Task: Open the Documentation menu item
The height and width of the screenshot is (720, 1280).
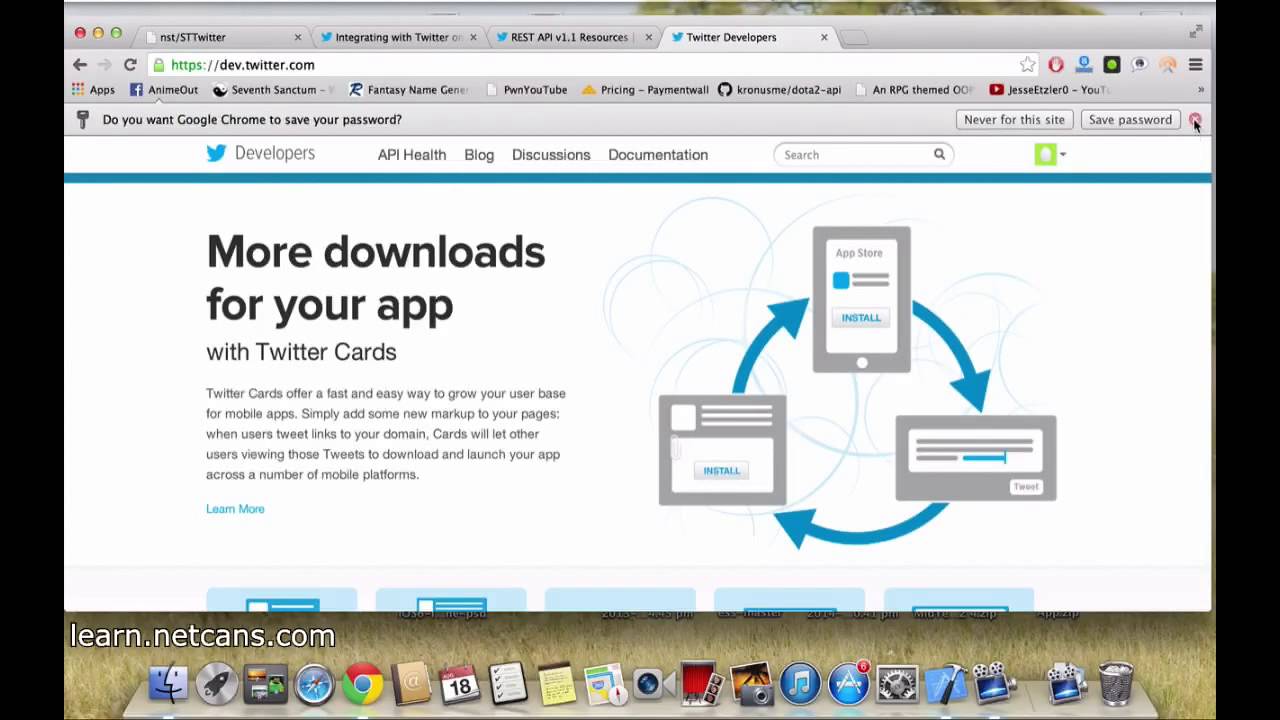Action: coord(658,155)
